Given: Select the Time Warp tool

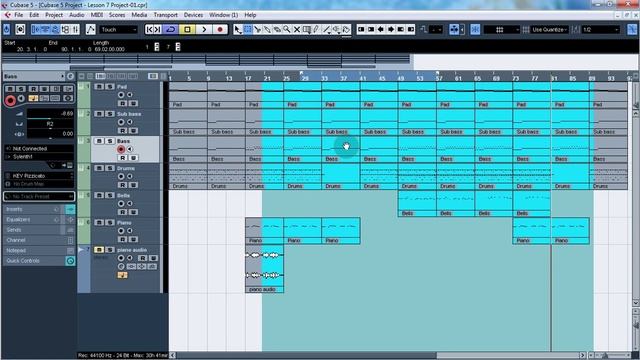Looking at the screenshot, I should tap(307, 29).
